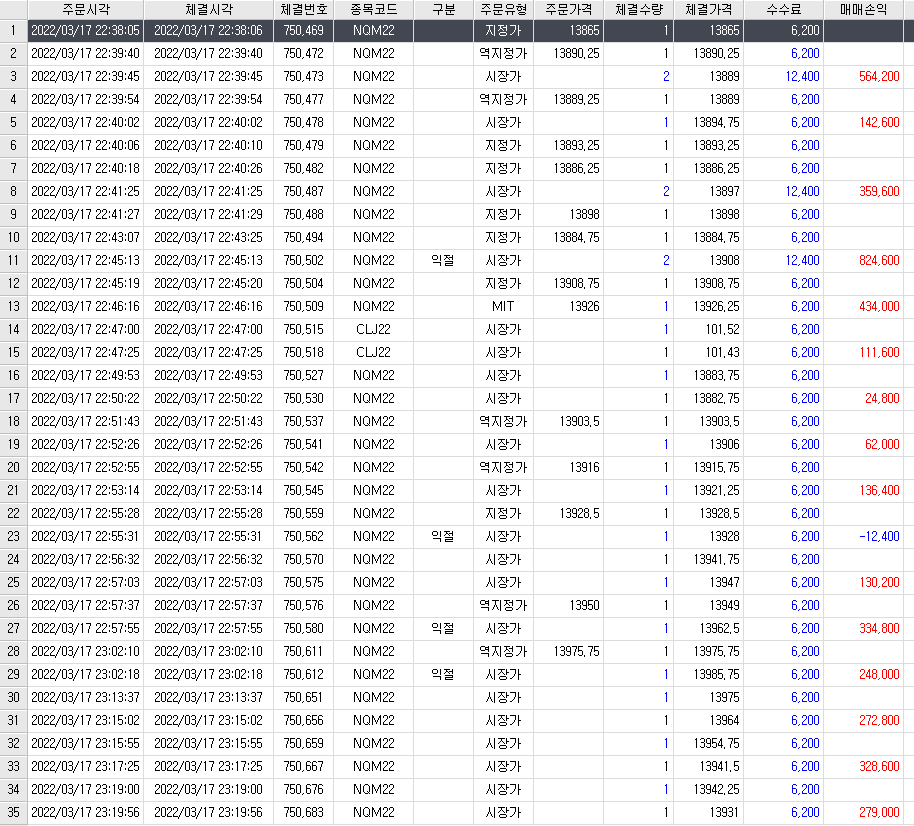Click the 매매손익 column header
The width and height of the screenshot is (914, 826).
click(x=863, y=9)
